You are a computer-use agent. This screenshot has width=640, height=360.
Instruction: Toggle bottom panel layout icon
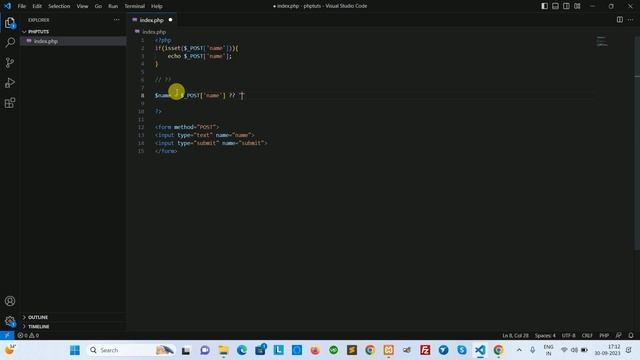pyautogui.click(x=556, y=6)
